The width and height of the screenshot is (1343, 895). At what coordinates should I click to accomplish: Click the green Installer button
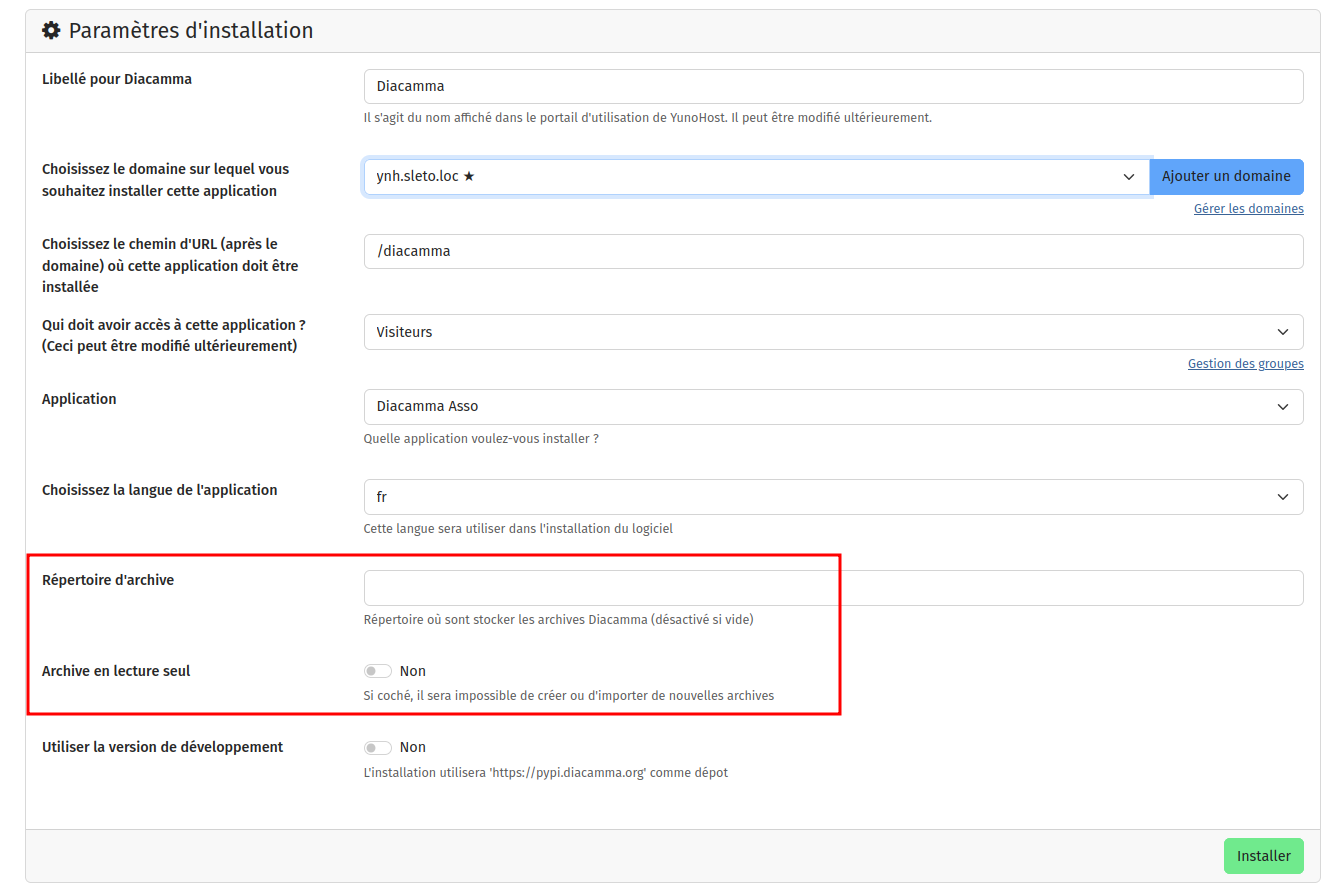click(x=1263, y=856)
